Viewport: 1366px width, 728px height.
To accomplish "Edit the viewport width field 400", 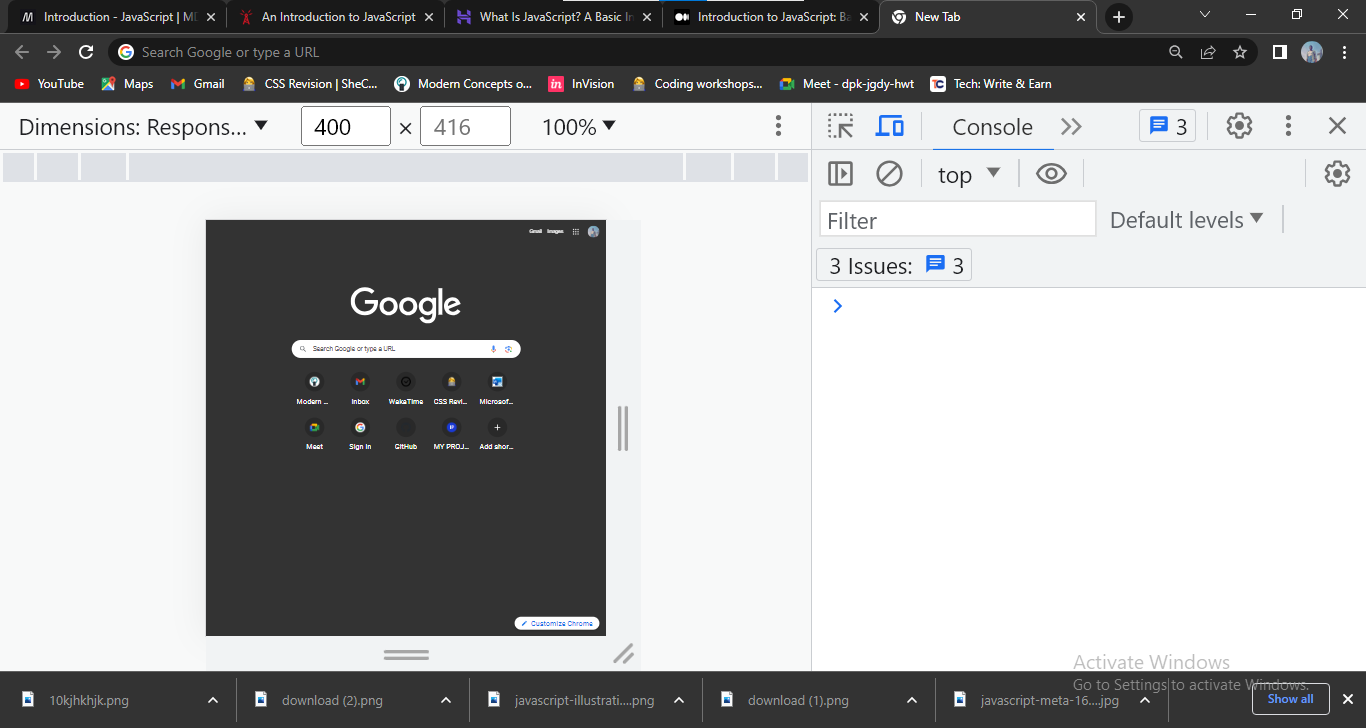I will 346,127.
